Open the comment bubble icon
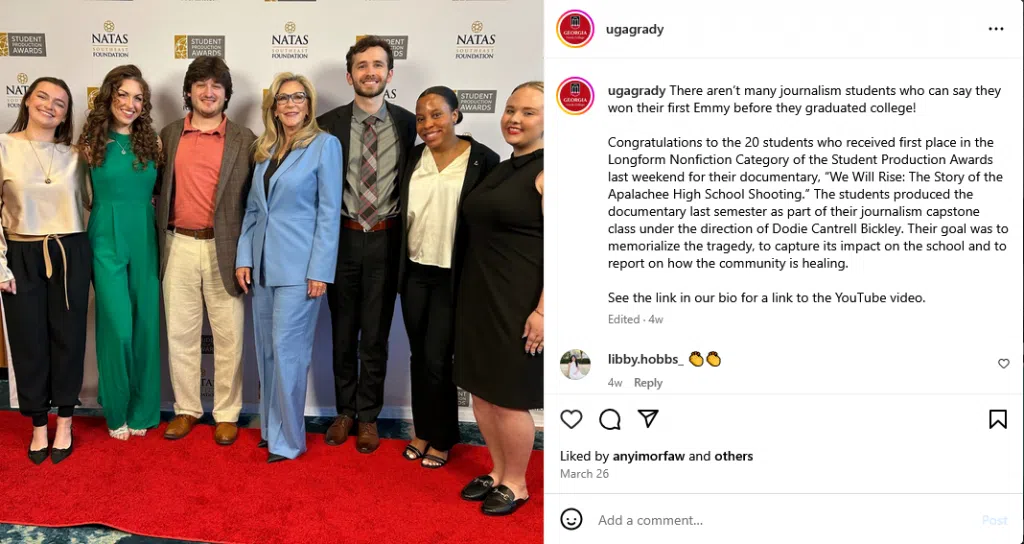1024x544 pixels. coord(609,419)
